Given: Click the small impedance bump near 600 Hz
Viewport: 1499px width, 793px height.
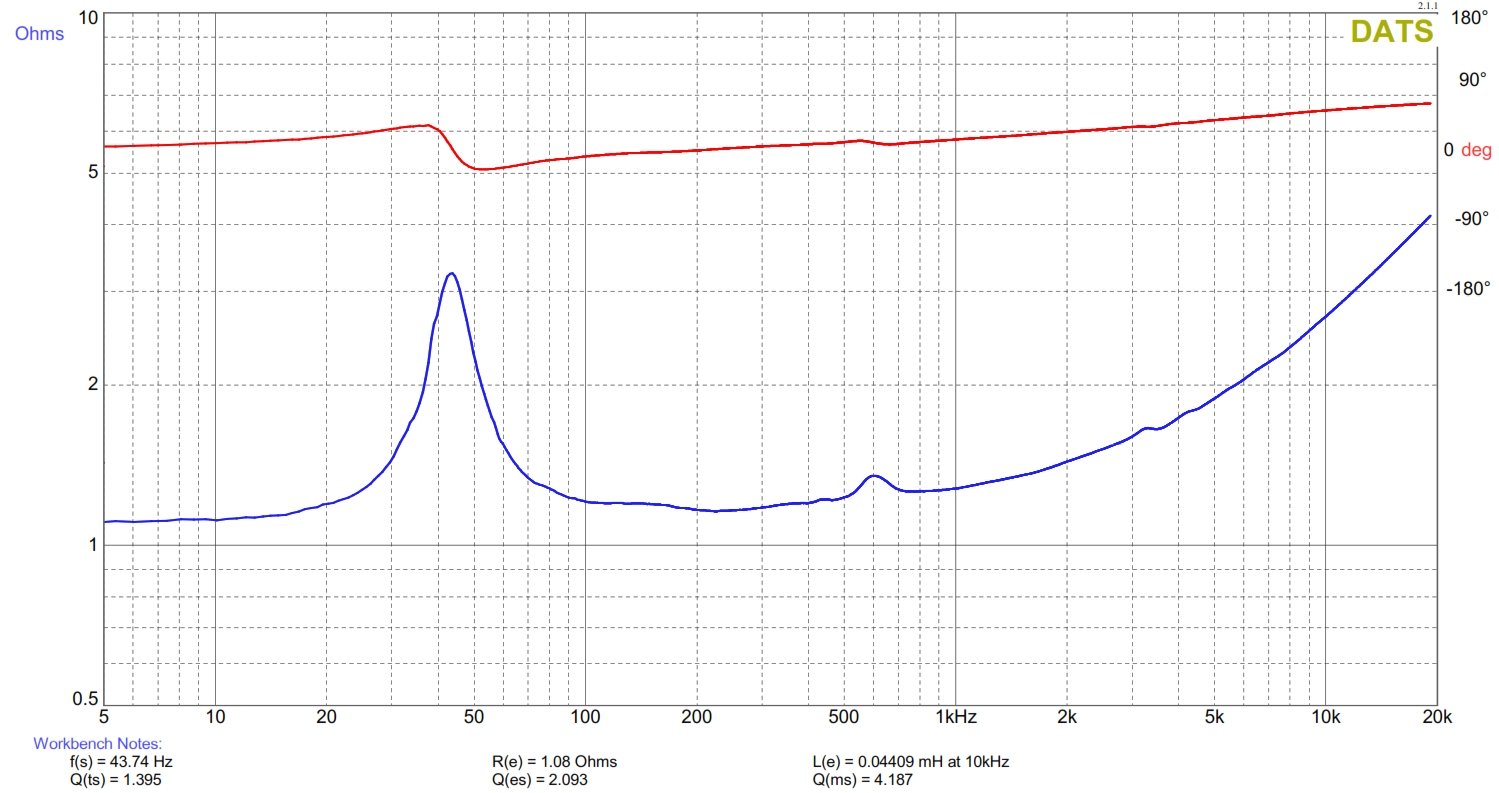Looking at the screenshot, I should pyautogui.click(x=874, y=477).
